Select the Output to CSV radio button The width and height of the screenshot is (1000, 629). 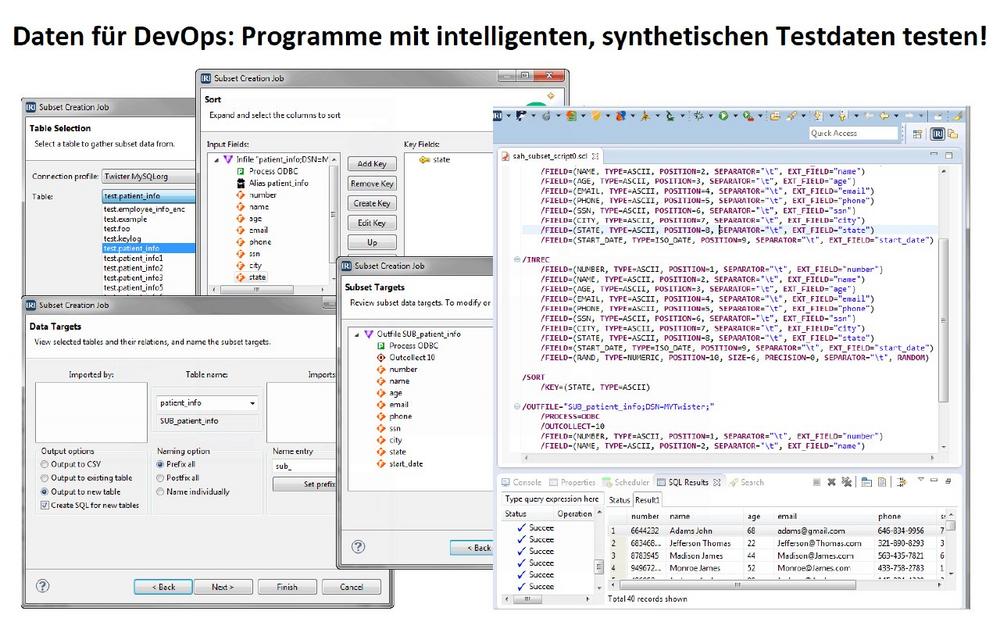coord(44,464)
